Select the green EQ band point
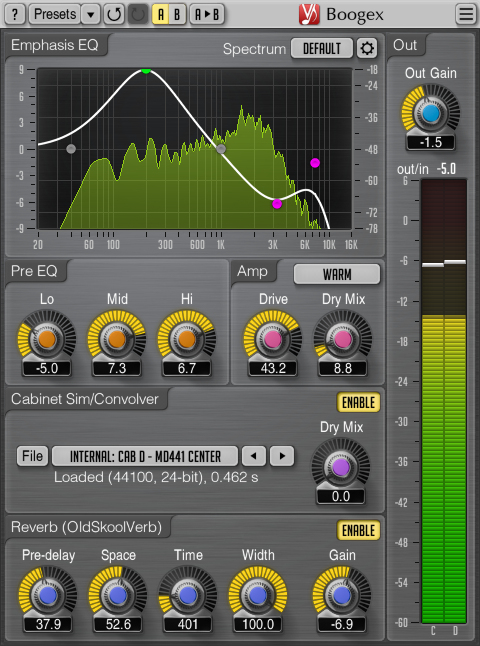 pos(146,70)
